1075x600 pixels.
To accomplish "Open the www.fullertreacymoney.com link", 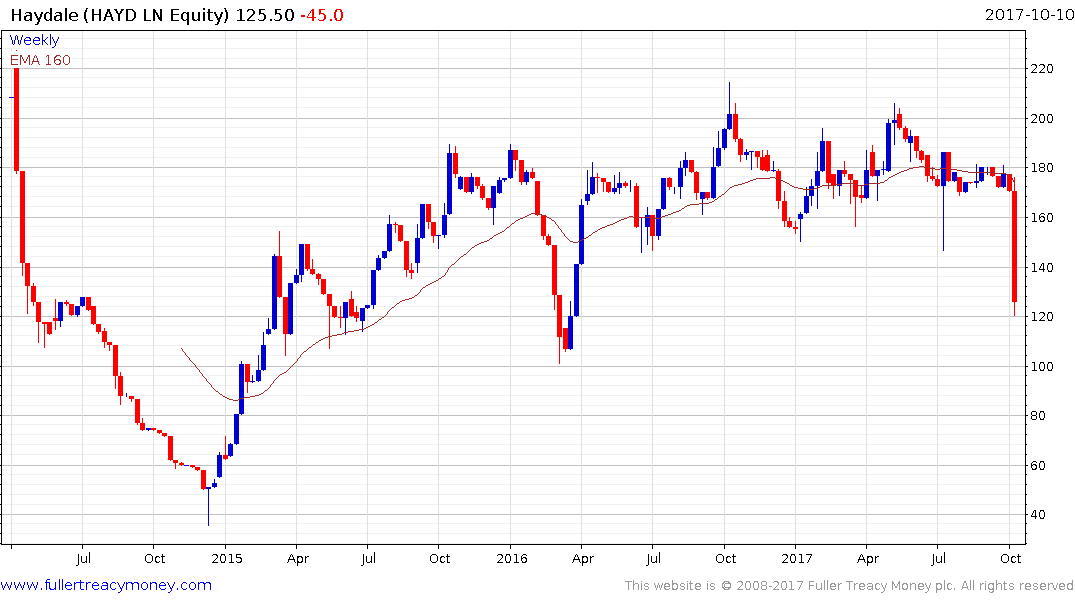I will (x=106, y=585).
